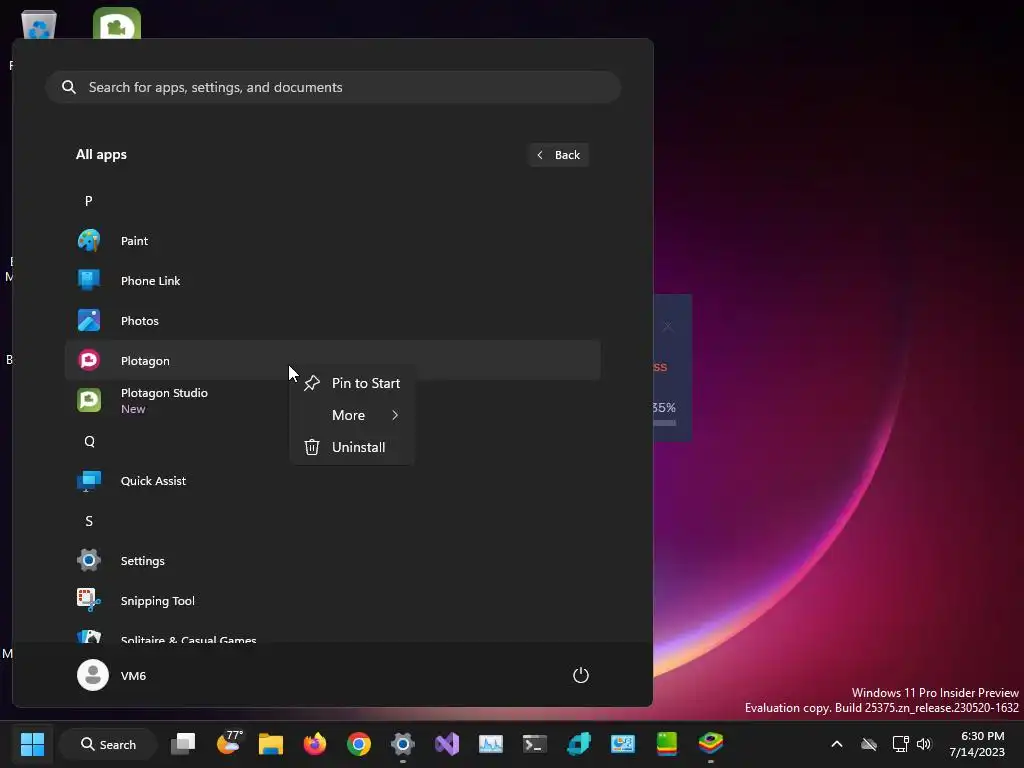Open the Settings gear on the taskbar
Screen dimensions: 1024x768
(x=402, y=744)
